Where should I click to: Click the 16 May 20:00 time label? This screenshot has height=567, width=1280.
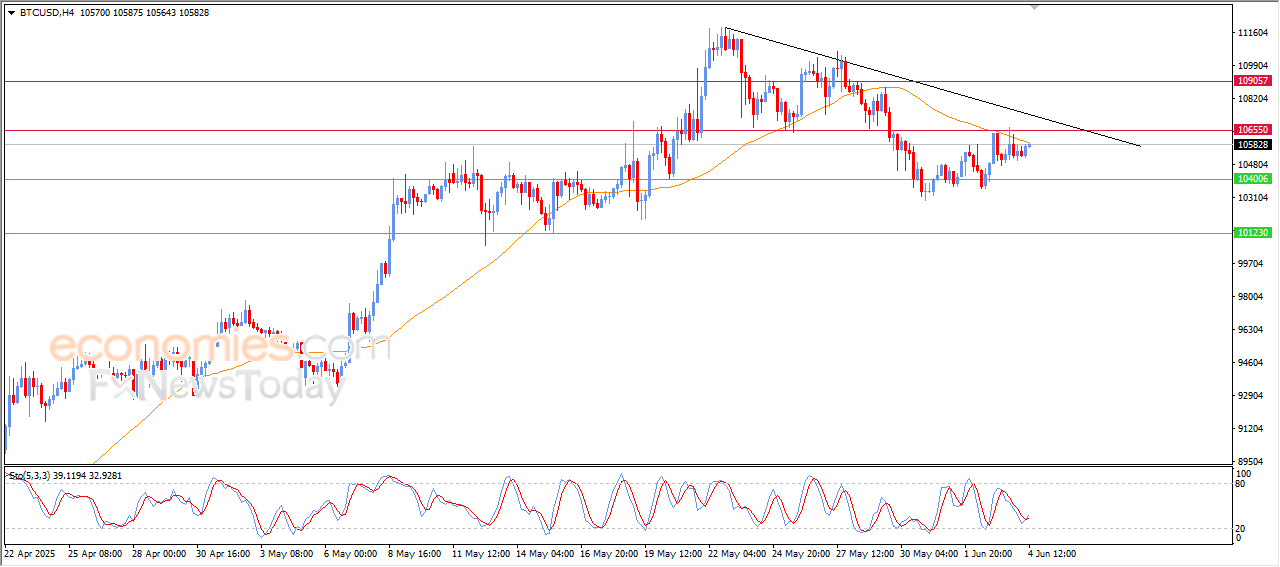click(x=608, y=553)
